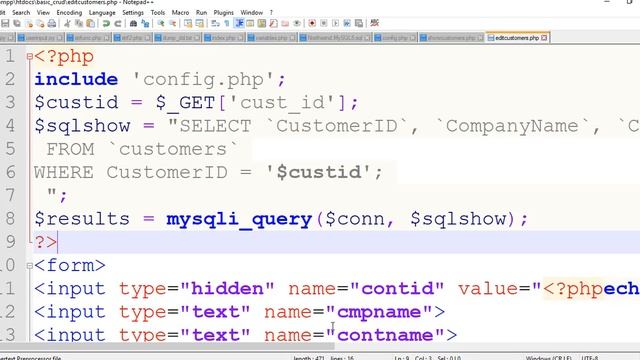Click the Cut scissors icon
The width and height of the screenshot is (640, 360).
click(x=67, y=23)
